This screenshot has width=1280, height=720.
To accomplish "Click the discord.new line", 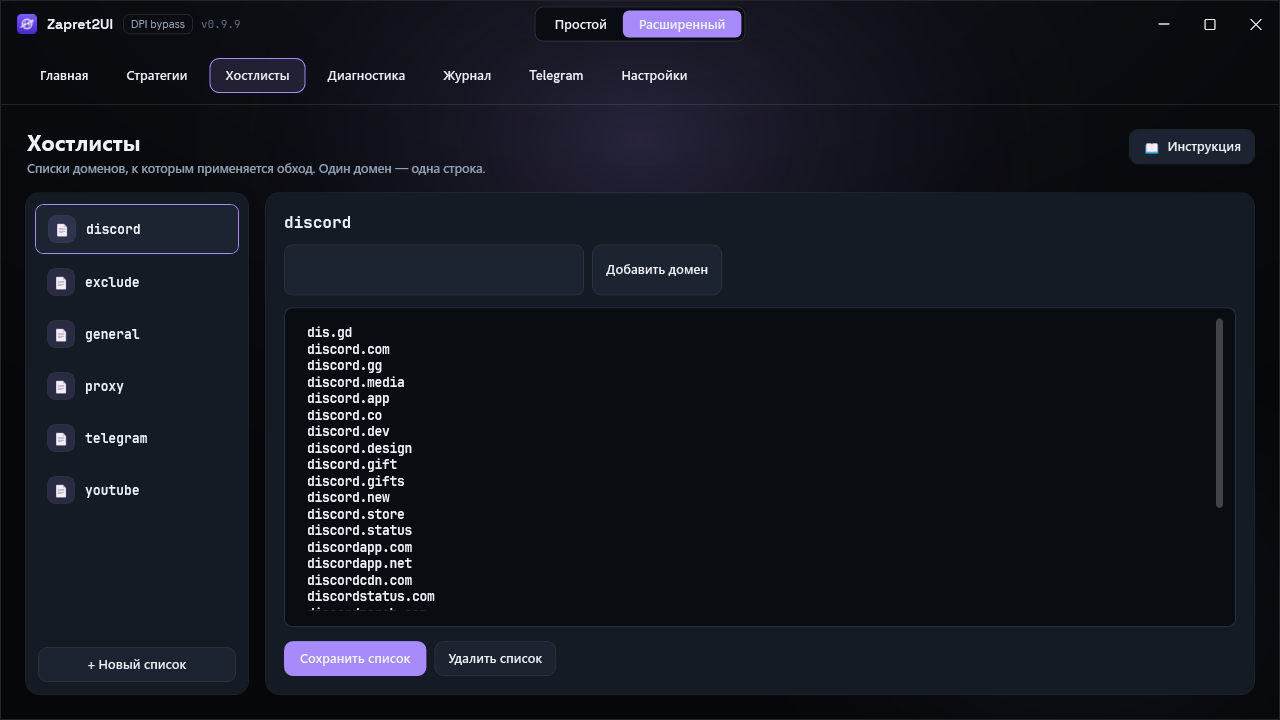I will pyautogui.click(x=348, y=498).
